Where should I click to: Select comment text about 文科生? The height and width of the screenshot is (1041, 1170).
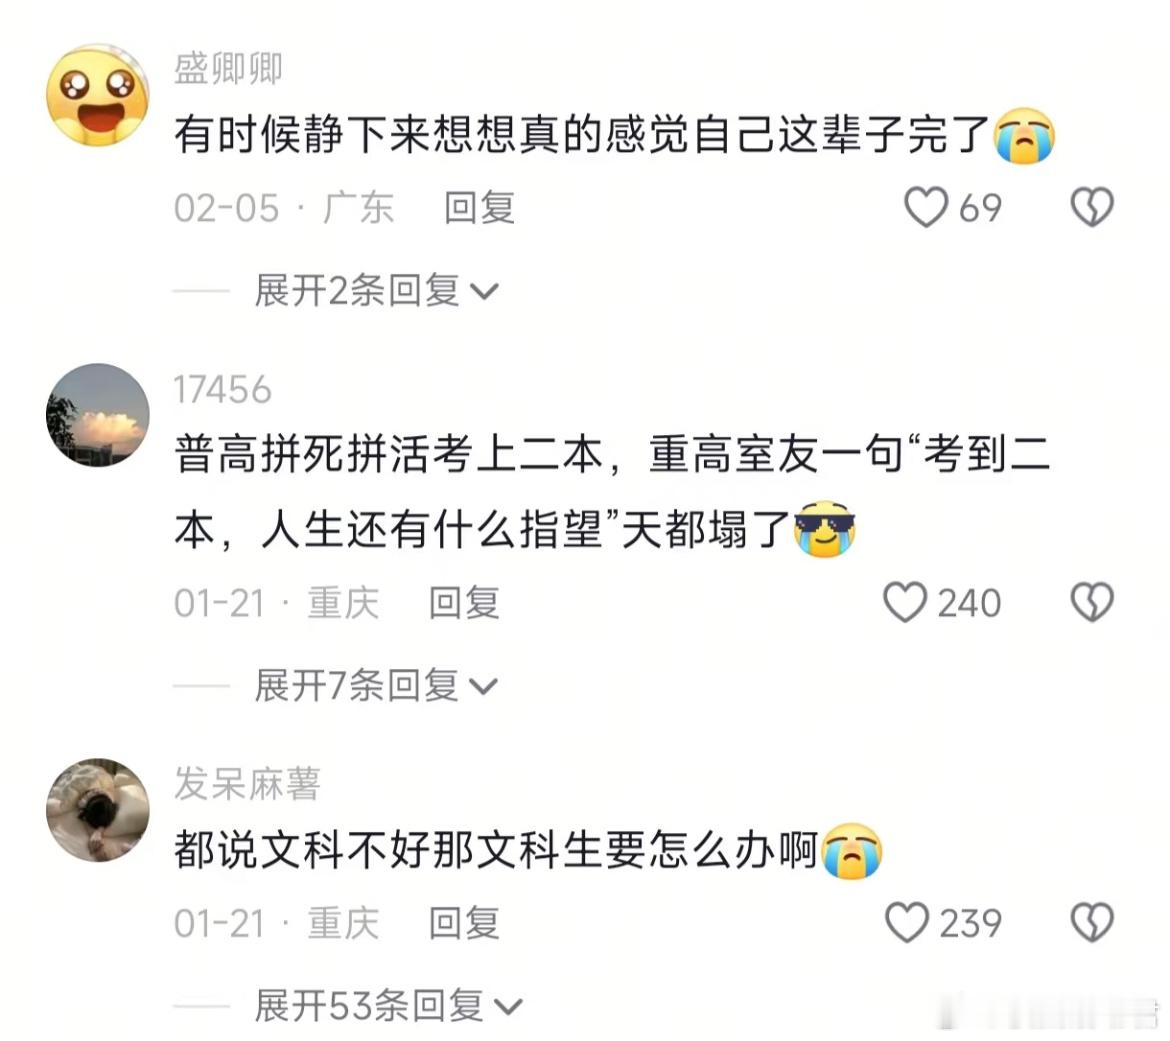528,851
